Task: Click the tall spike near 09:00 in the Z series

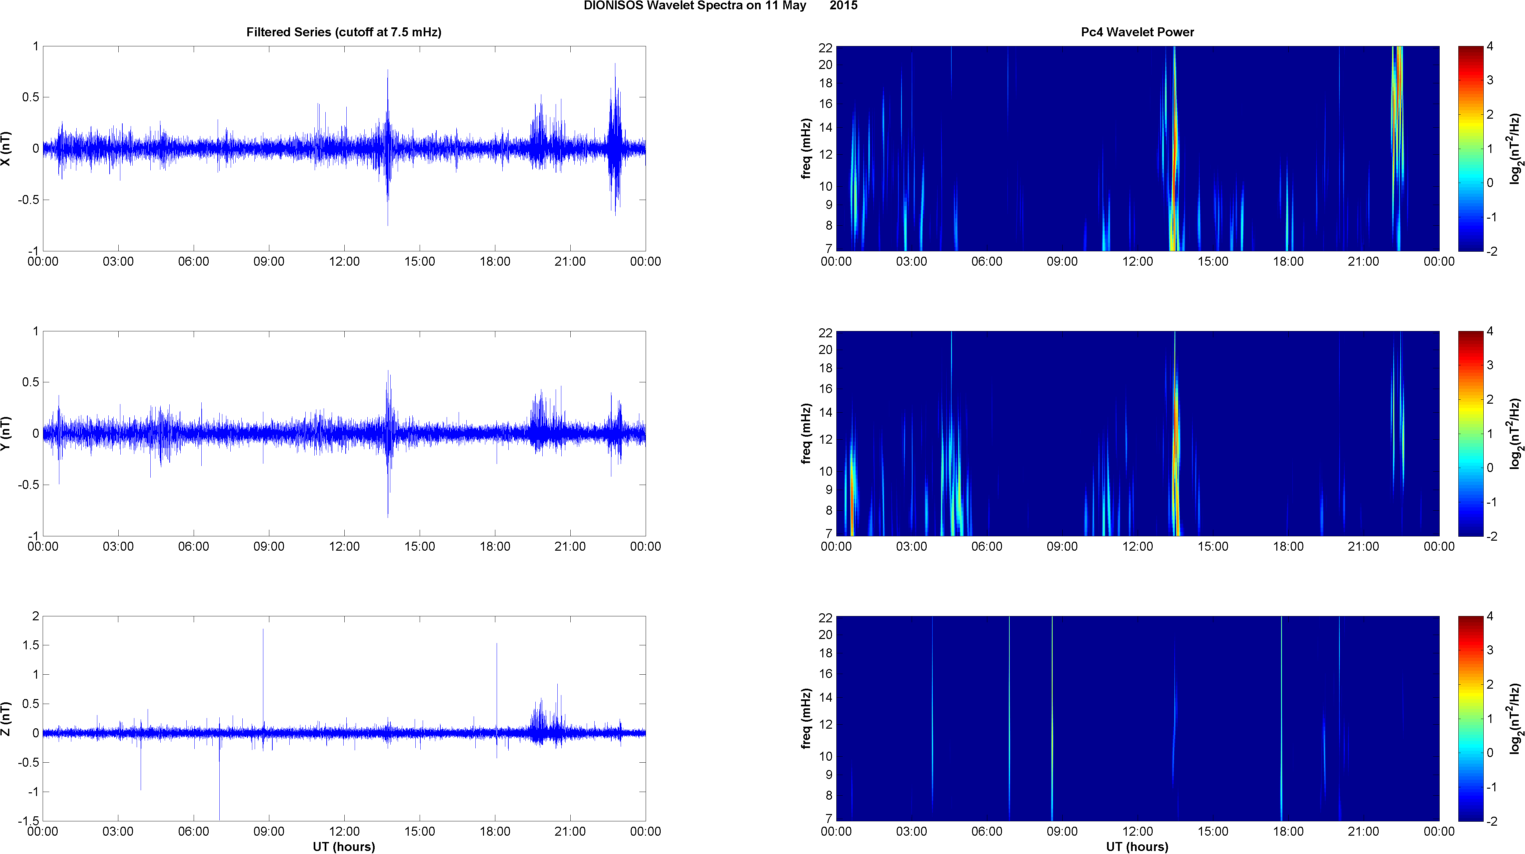Action: [263, 682]
